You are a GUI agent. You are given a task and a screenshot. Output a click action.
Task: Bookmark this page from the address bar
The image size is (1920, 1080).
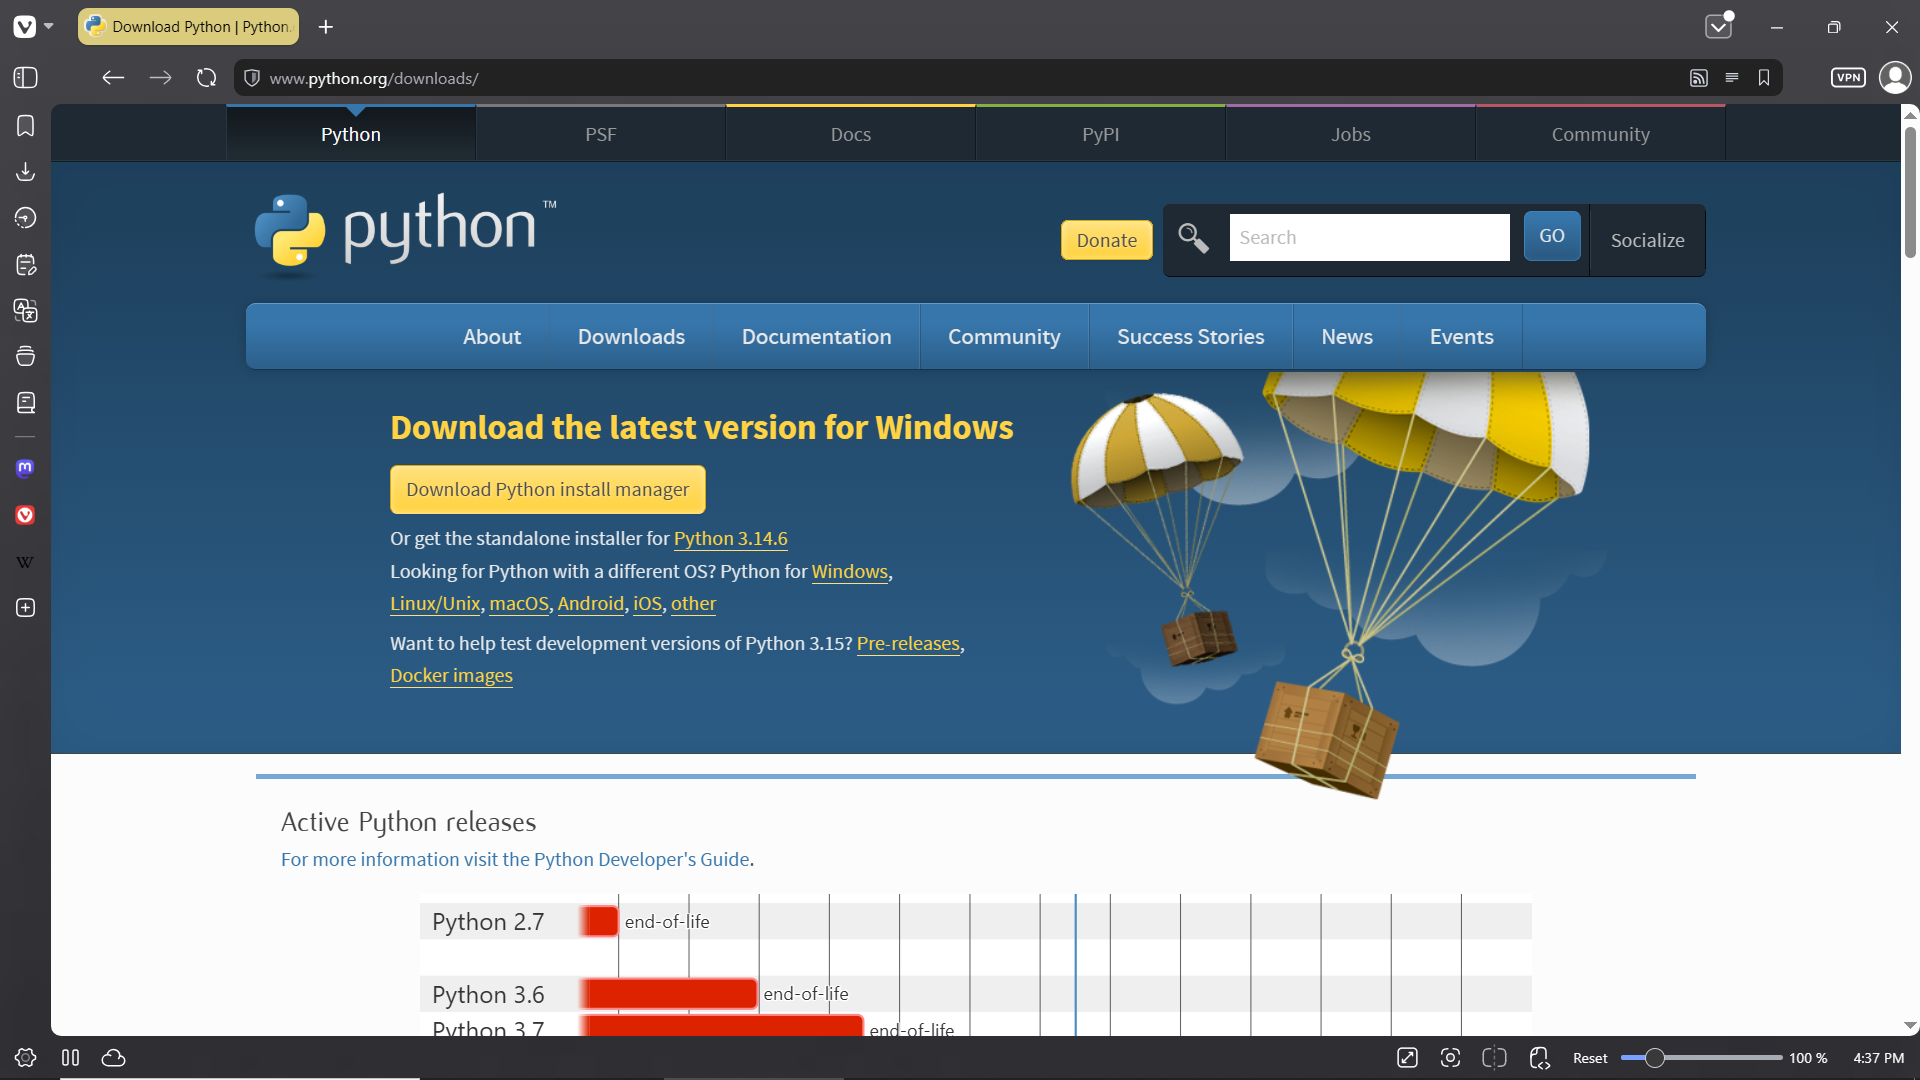pos(1764,78)
